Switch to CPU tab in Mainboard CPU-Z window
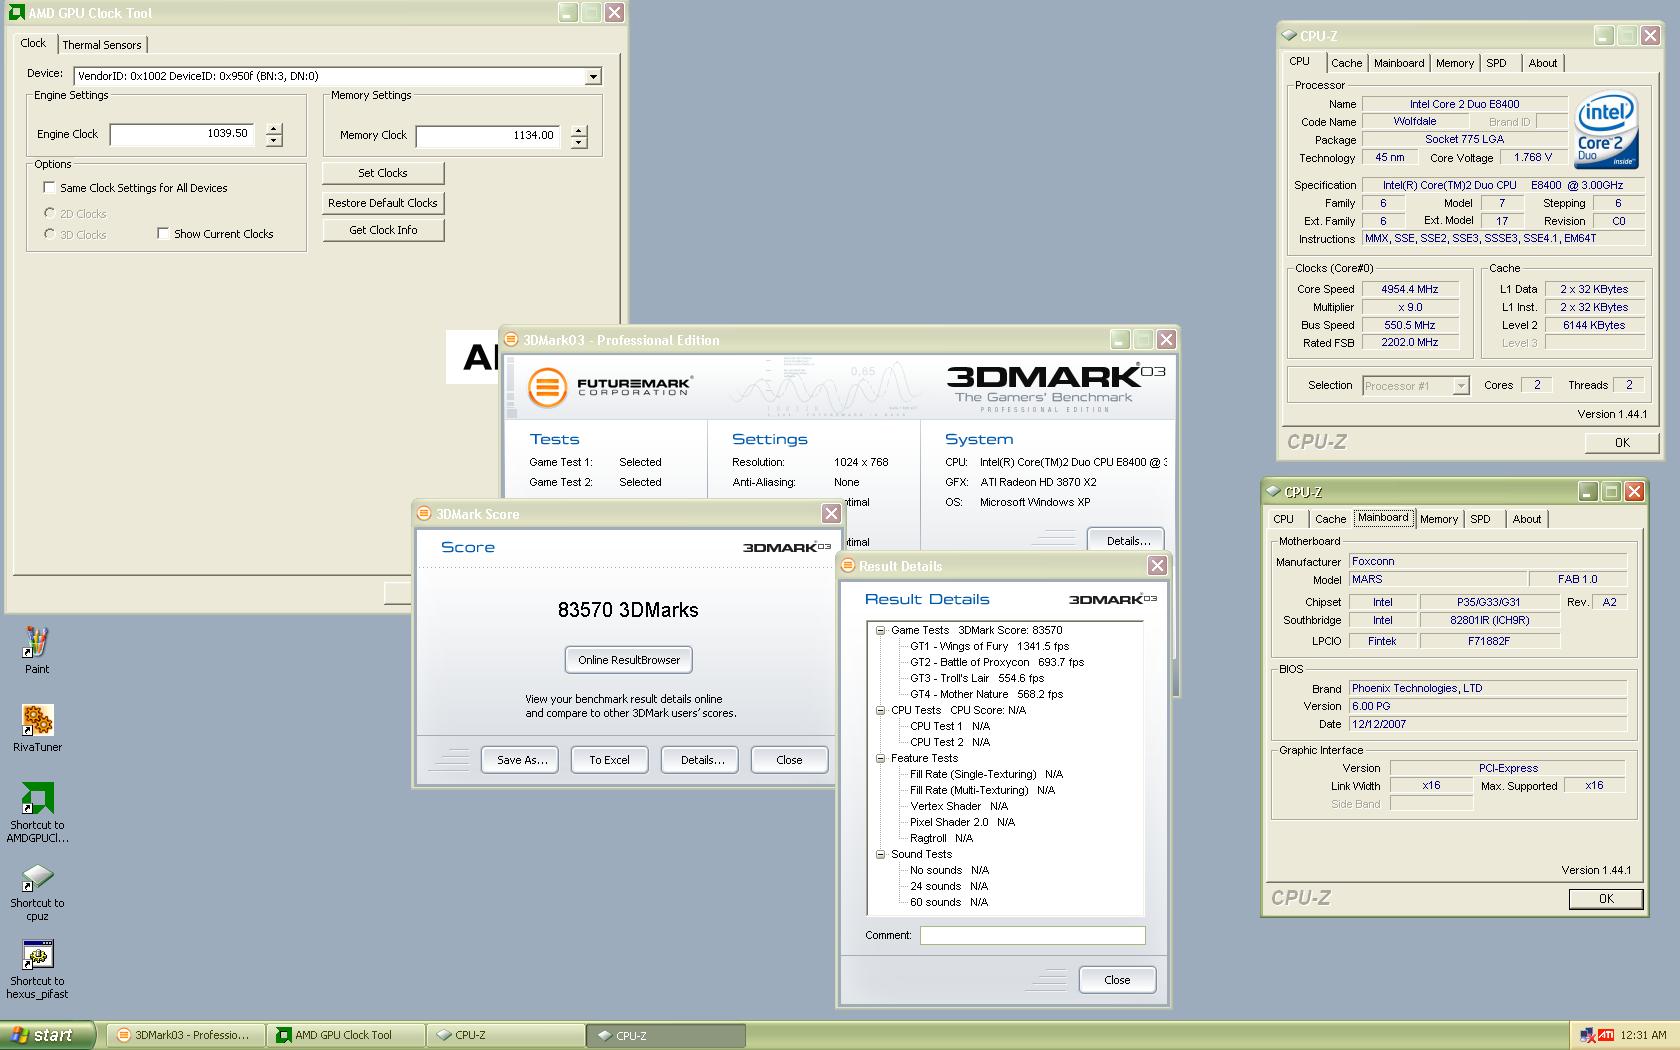 tap(1283, 519)
